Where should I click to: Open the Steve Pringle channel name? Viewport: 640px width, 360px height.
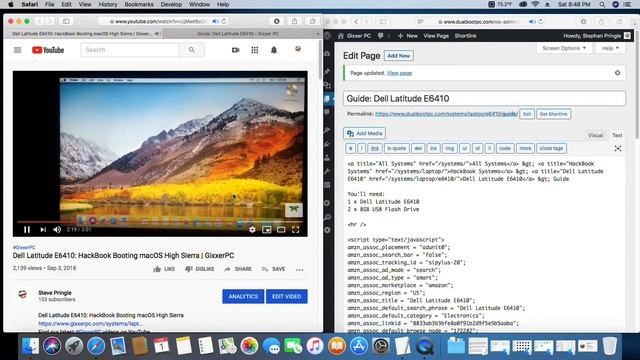coord(55,293)
